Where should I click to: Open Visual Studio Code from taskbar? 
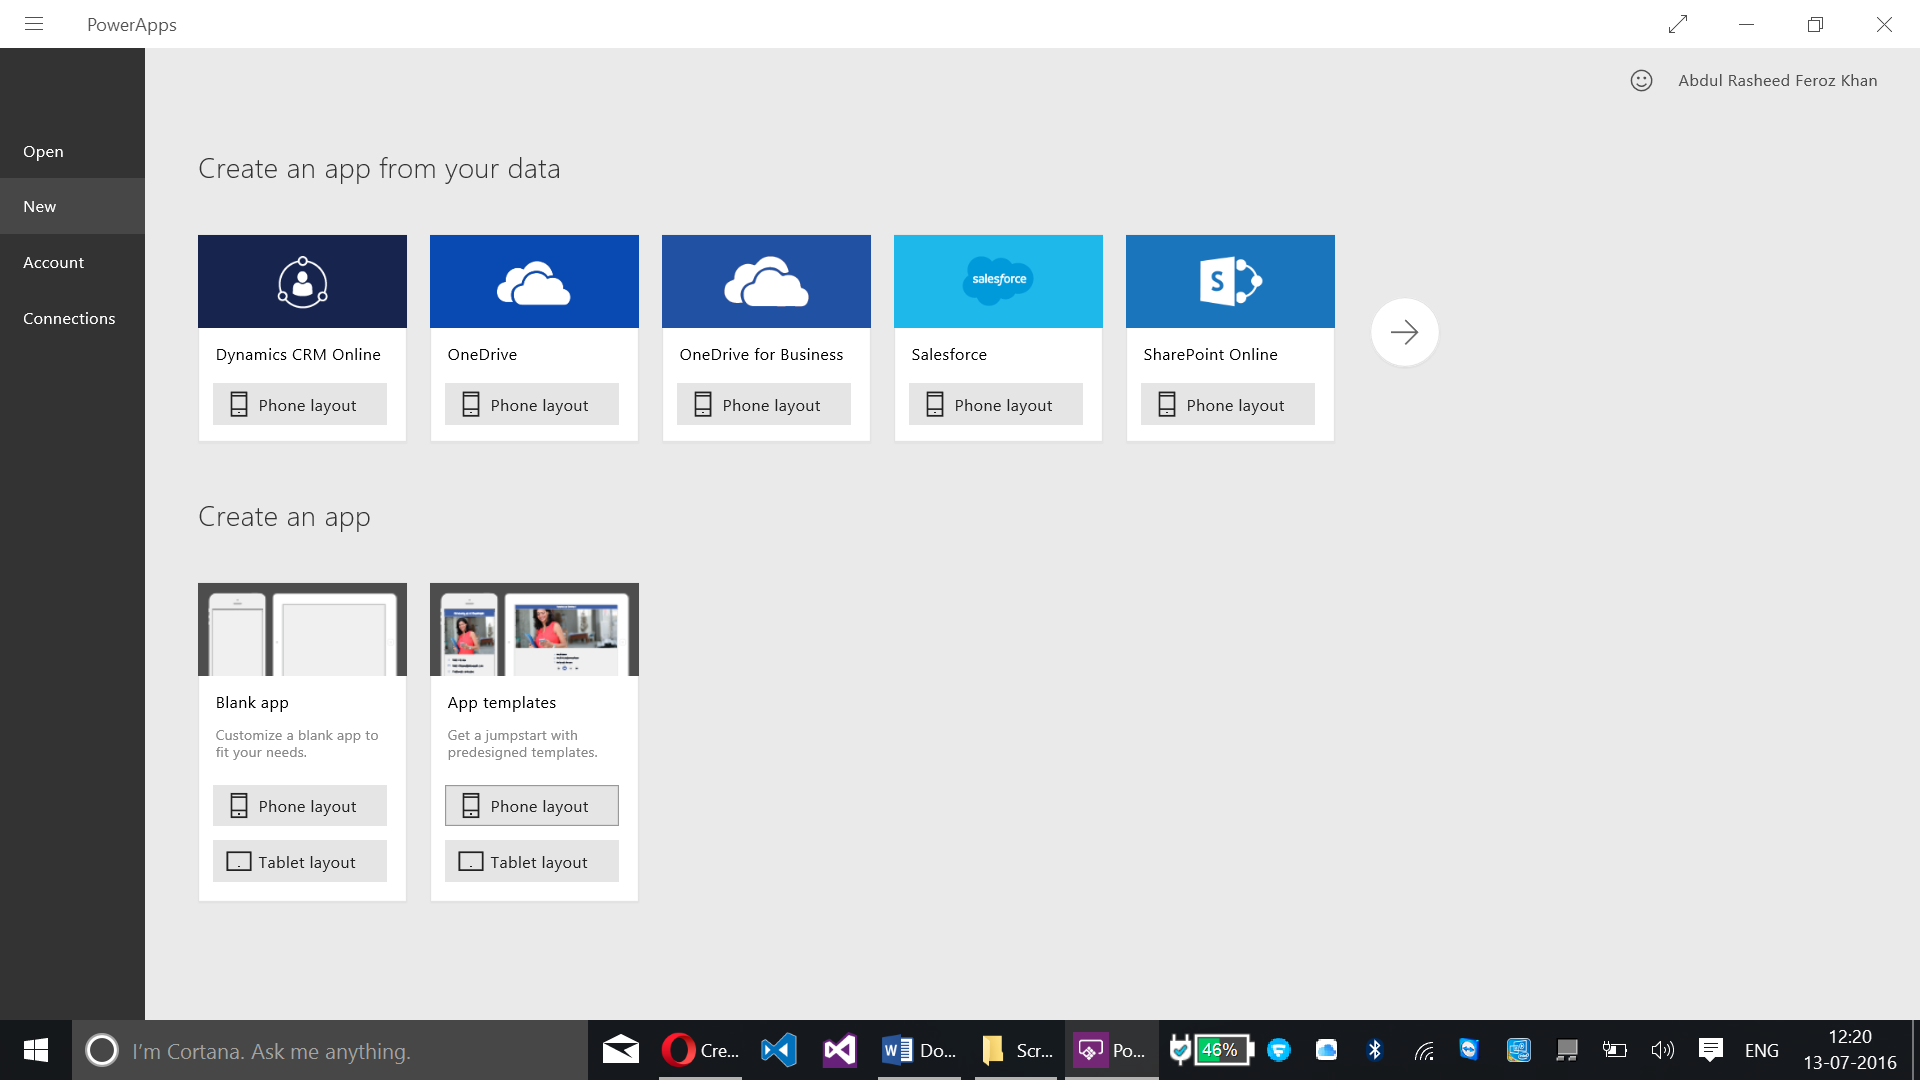[x=779, y=1050]
